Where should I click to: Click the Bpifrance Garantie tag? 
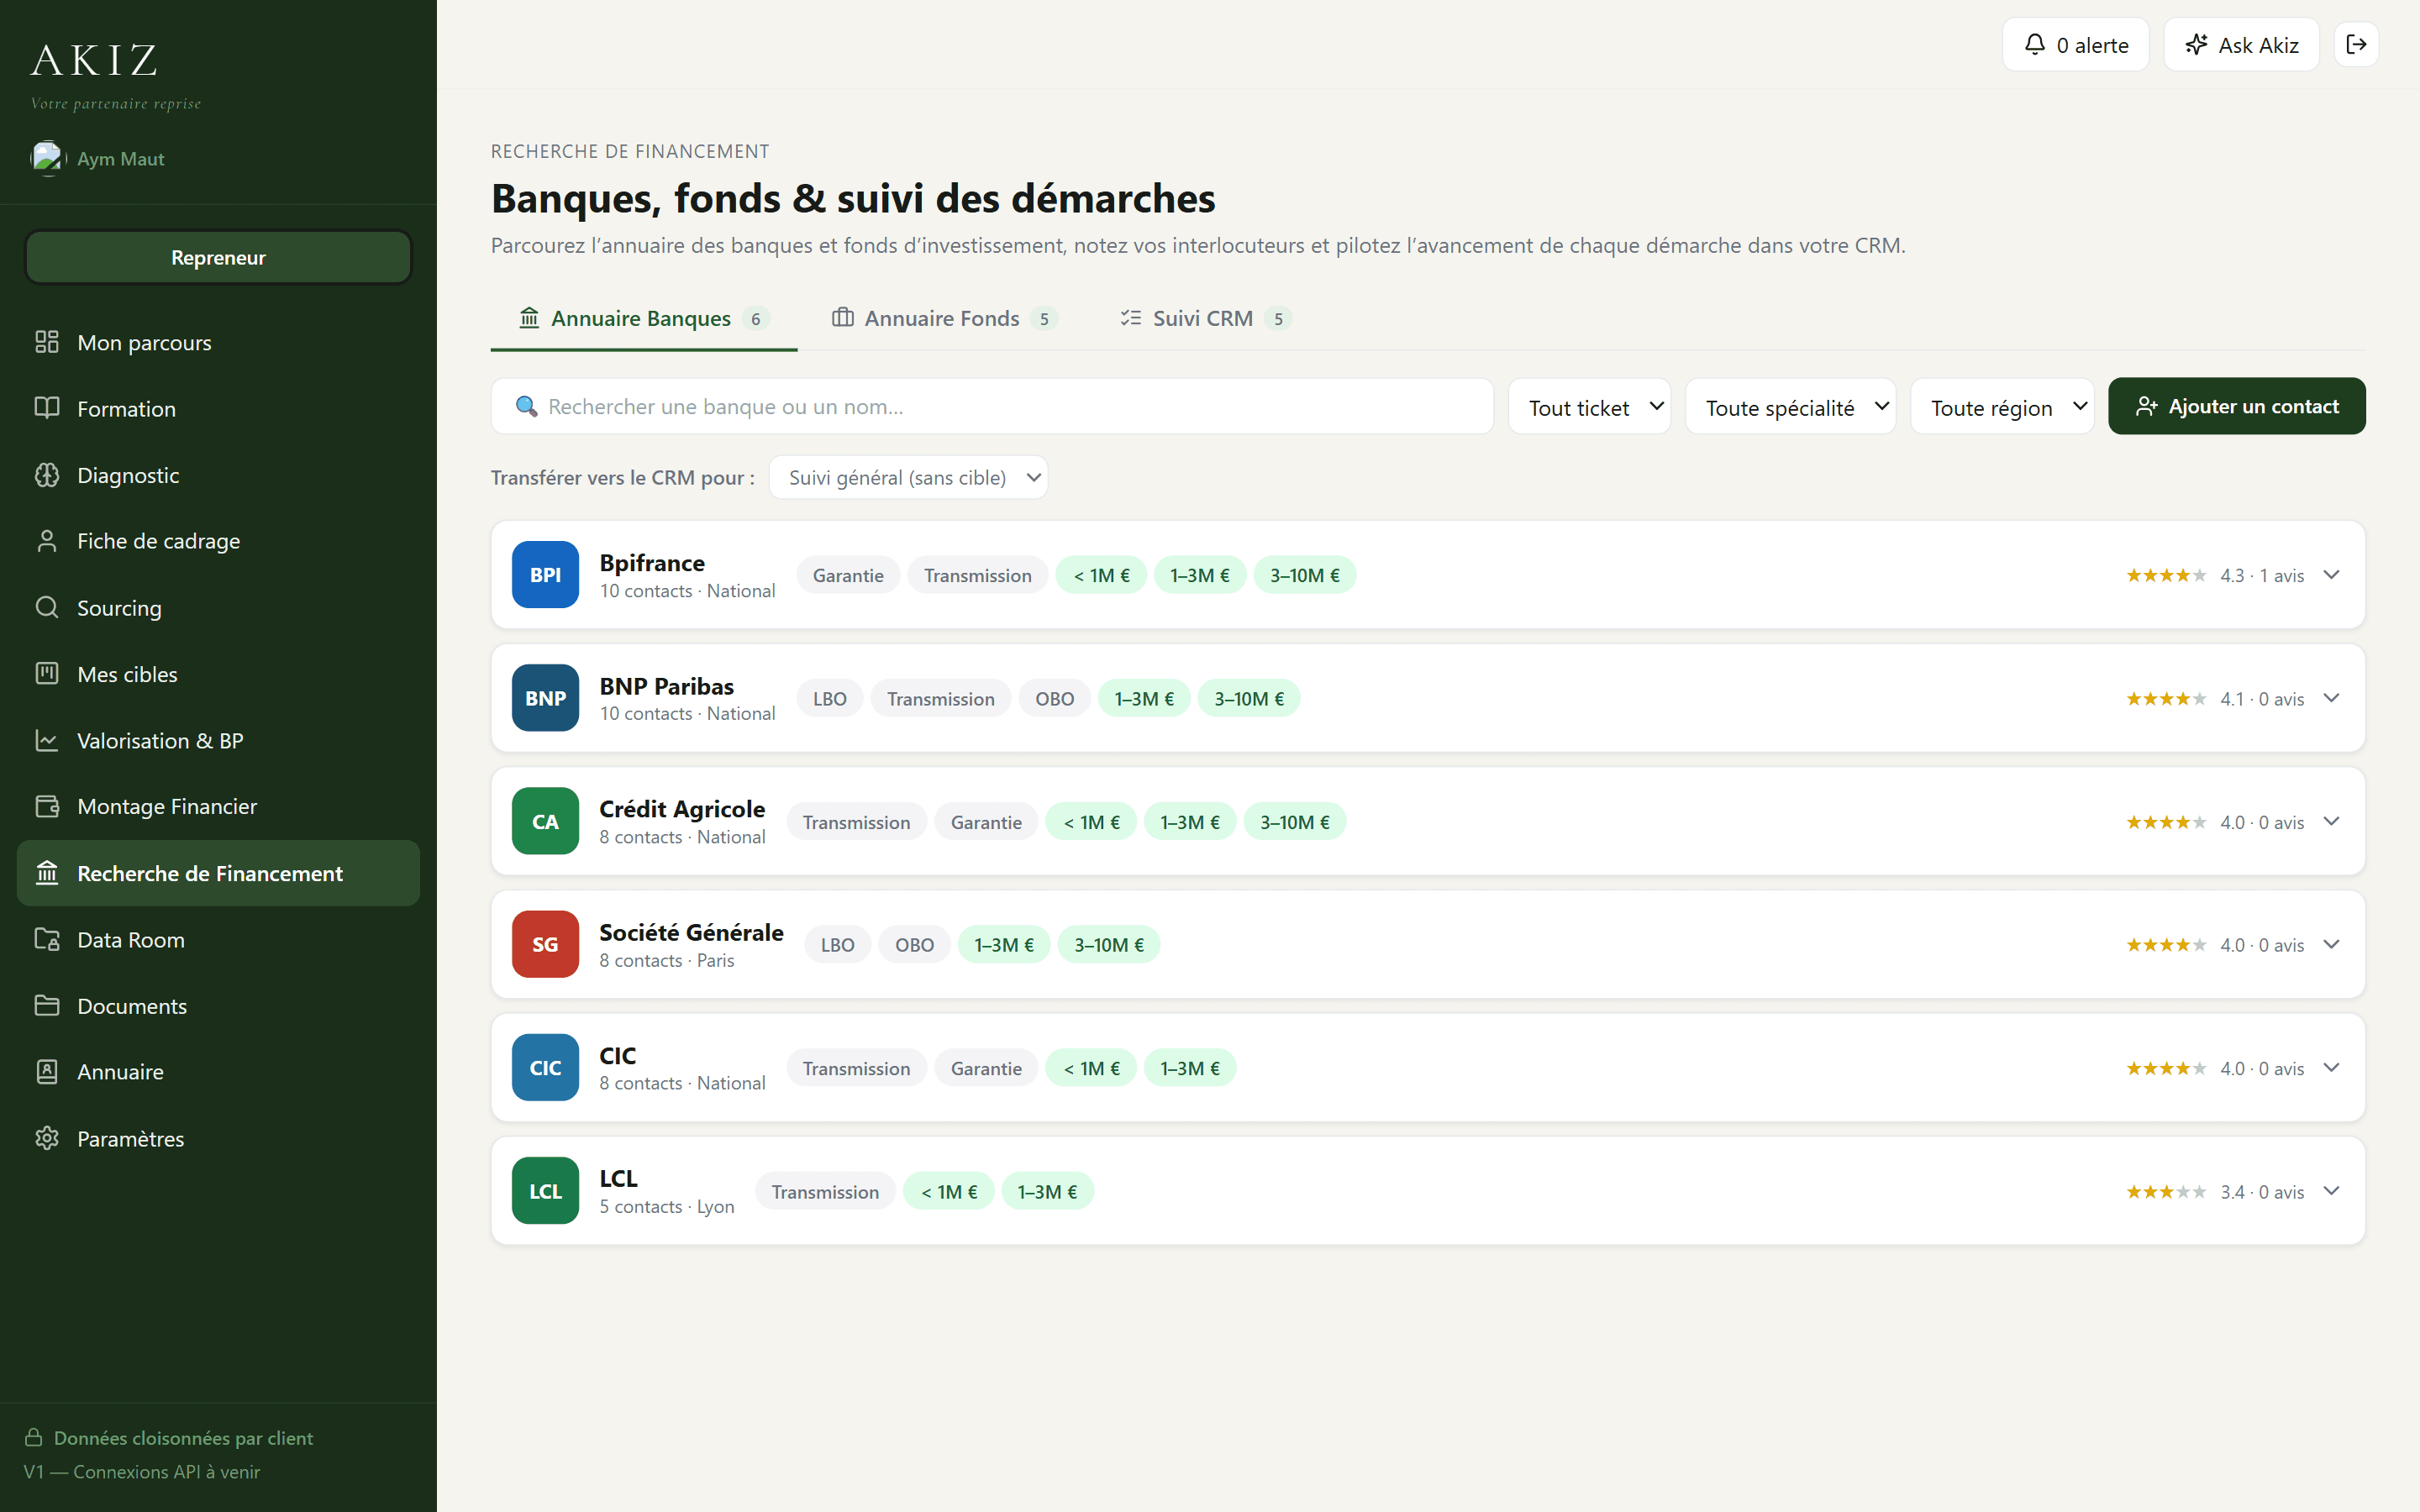point(848,575)
